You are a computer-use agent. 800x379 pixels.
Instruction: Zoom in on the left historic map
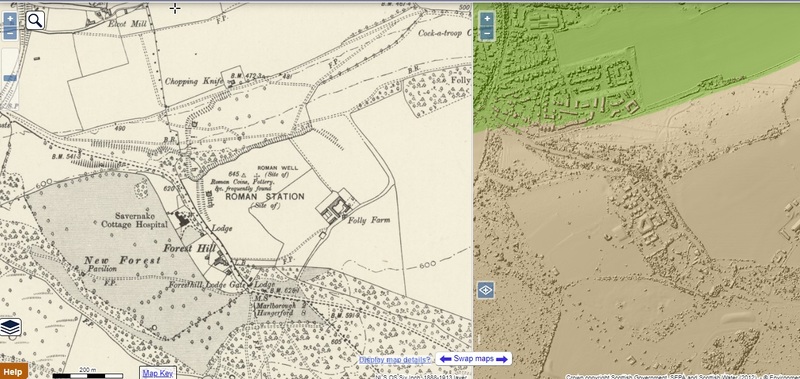(10, 19)
